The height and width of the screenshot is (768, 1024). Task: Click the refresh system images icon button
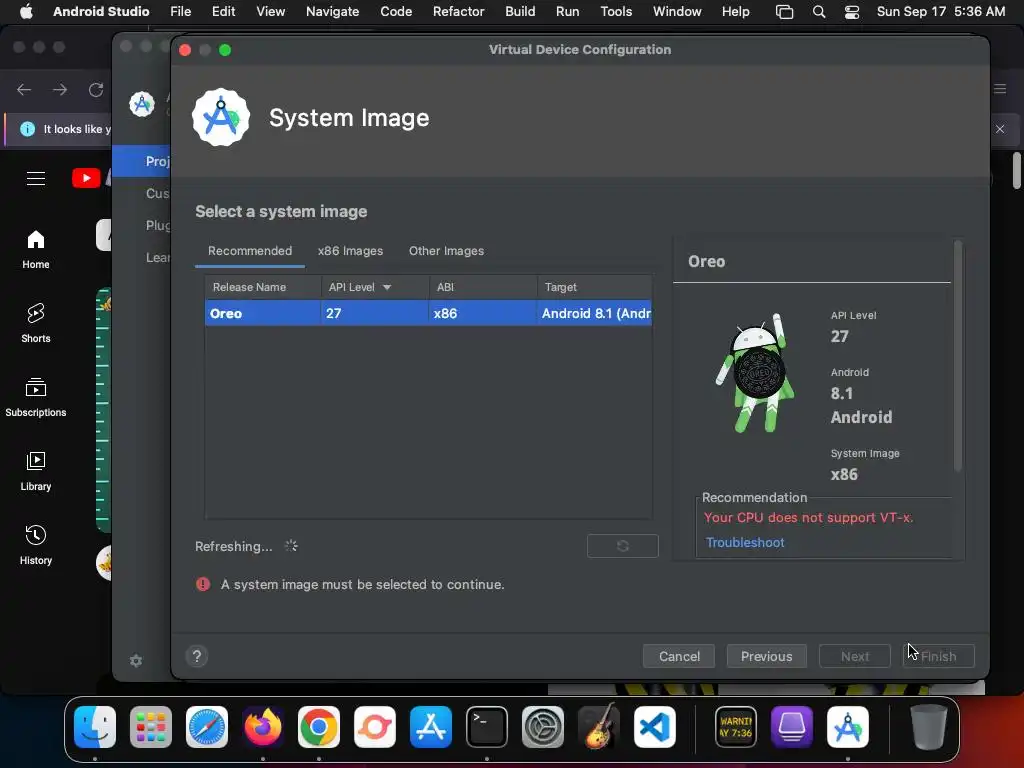[x=622, y=546]
